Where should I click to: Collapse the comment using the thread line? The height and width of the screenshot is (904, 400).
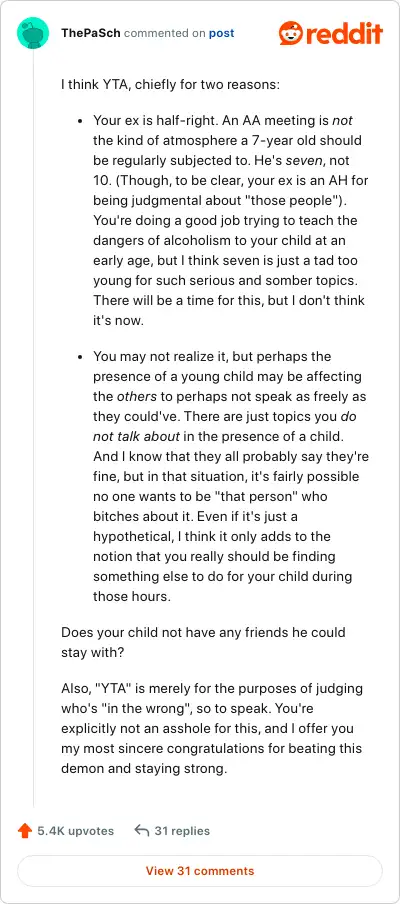point(33,429)
